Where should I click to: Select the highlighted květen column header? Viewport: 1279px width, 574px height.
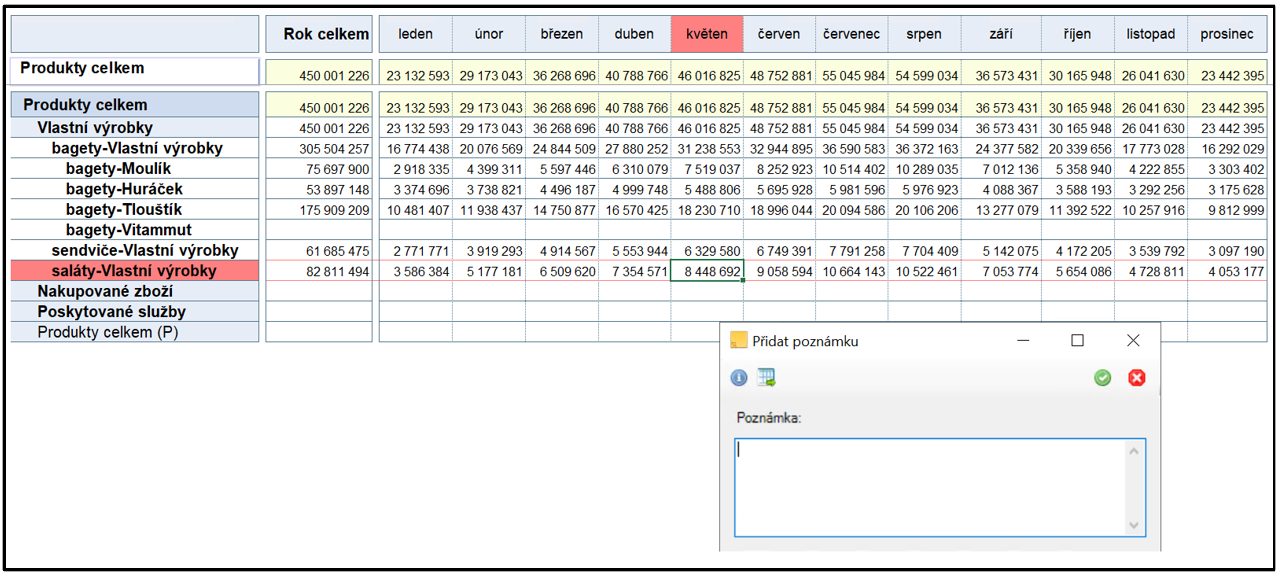pyautogui.click(x=707, y=34)
